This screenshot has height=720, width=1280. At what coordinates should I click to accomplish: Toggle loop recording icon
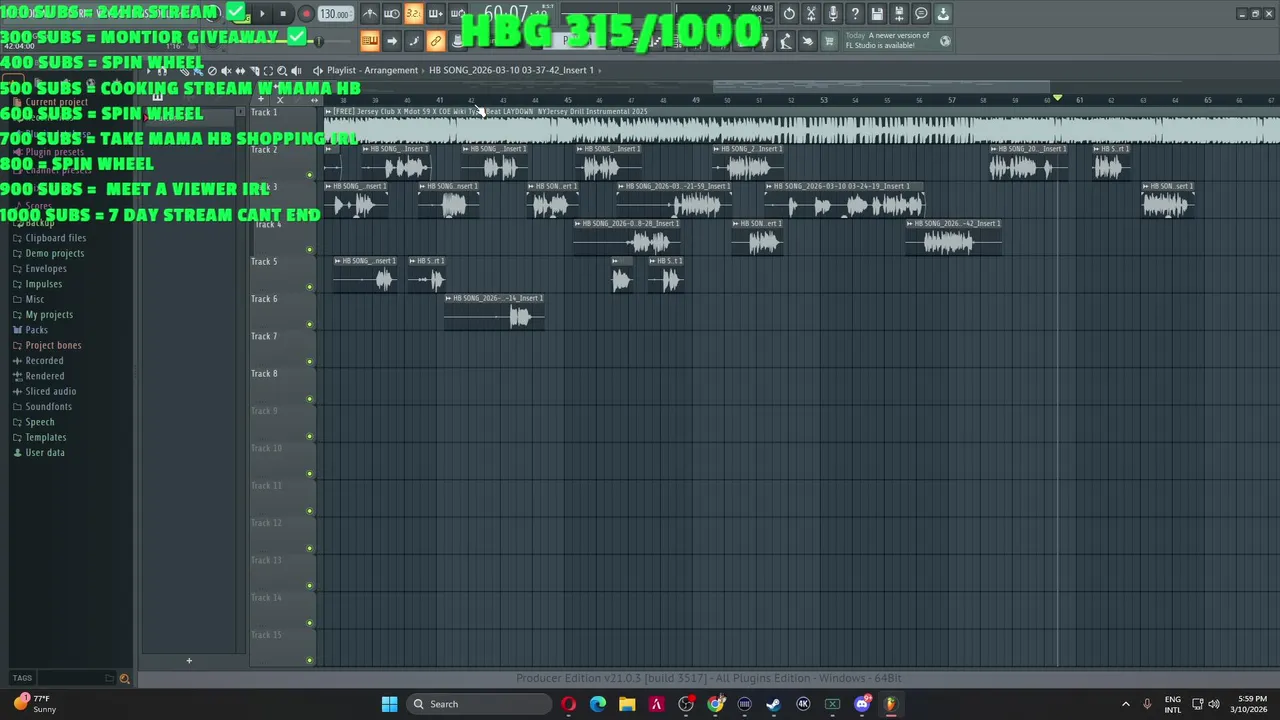pos(457,14)
